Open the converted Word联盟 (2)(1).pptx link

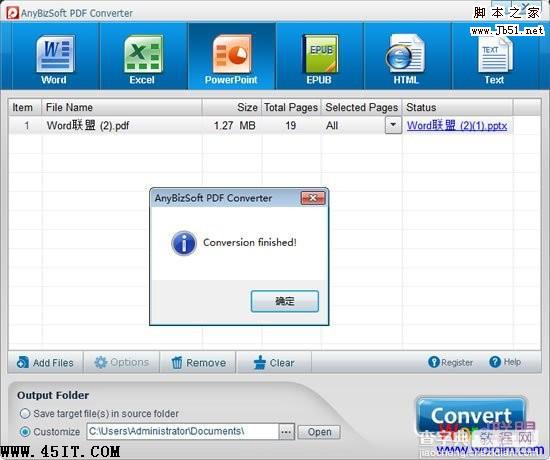coord(457,126)
